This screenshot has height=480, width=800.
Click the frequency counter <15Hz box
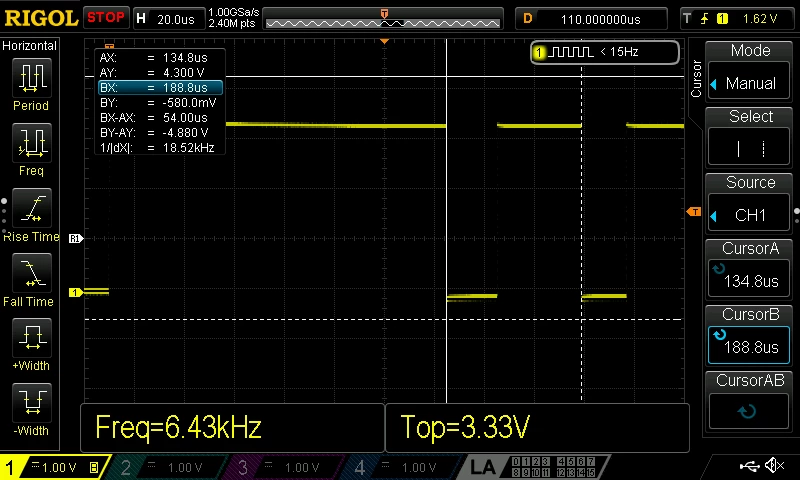[605, 52]
